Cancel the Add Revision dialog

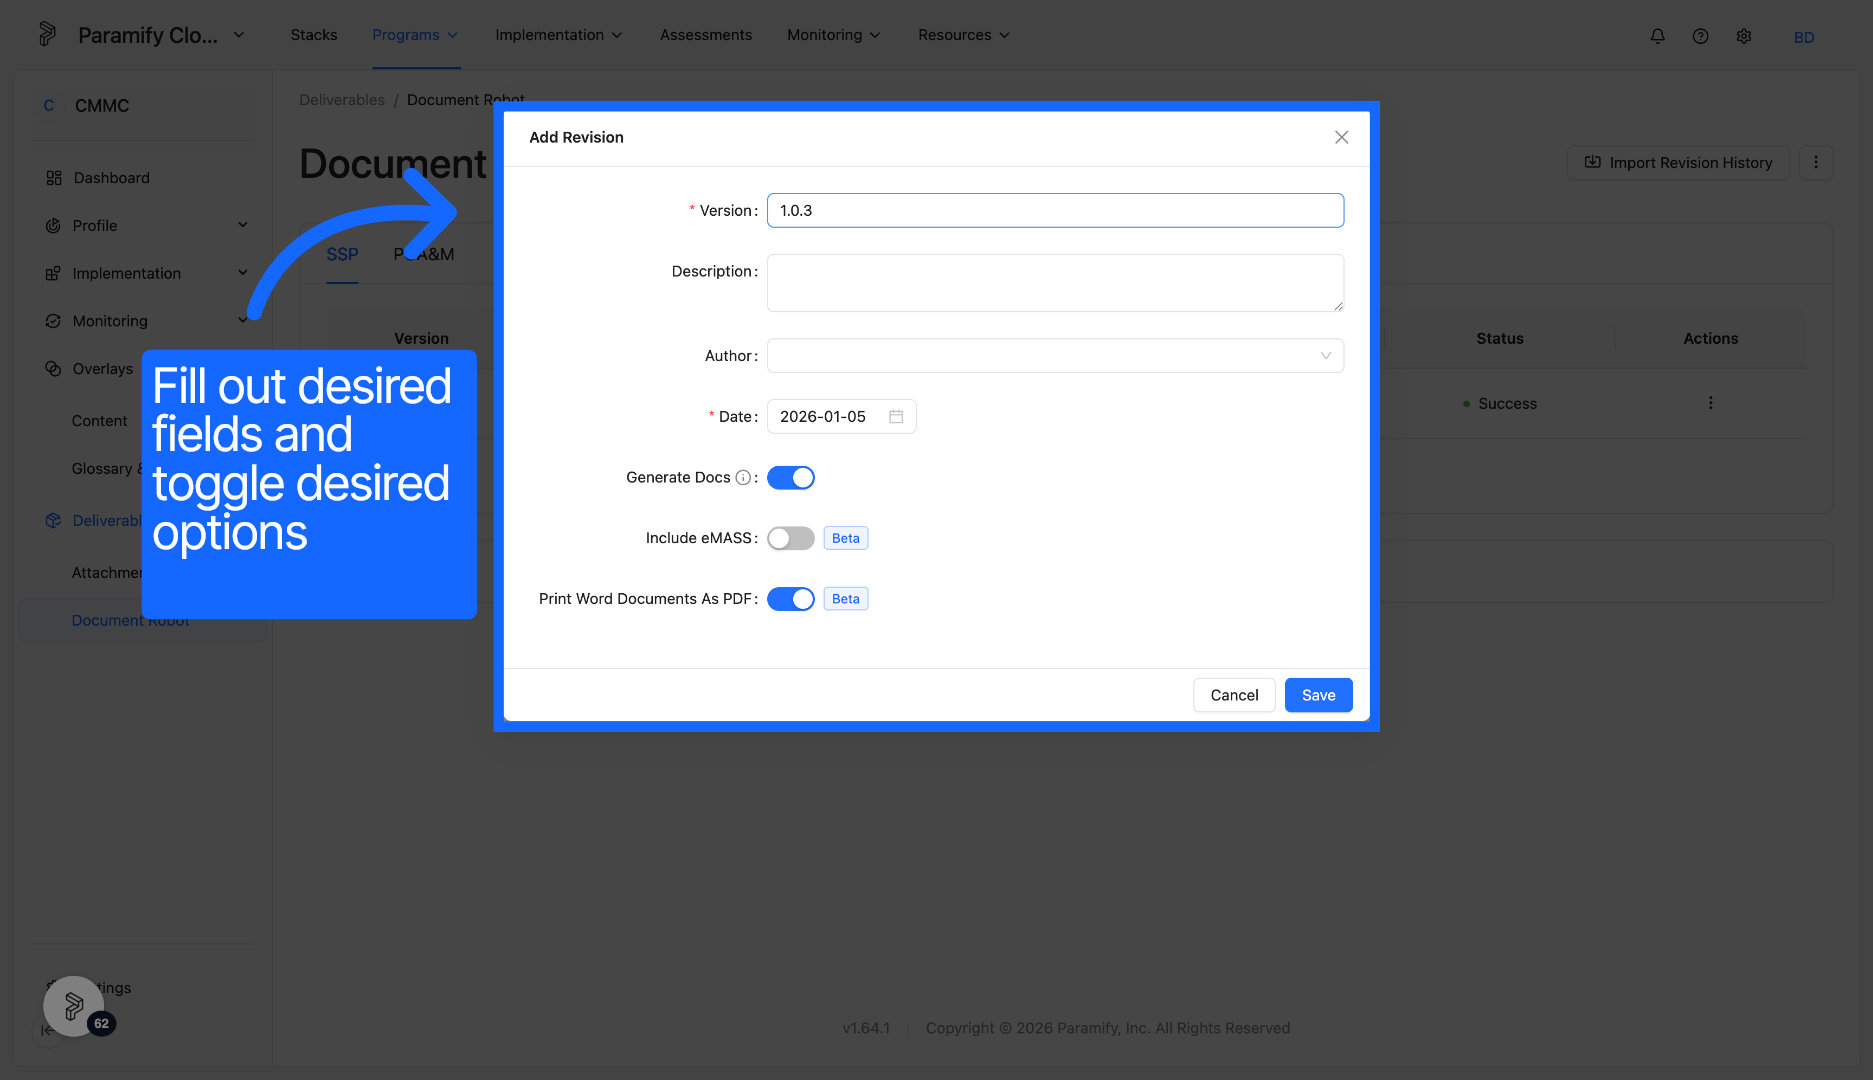pos(1234,695)
